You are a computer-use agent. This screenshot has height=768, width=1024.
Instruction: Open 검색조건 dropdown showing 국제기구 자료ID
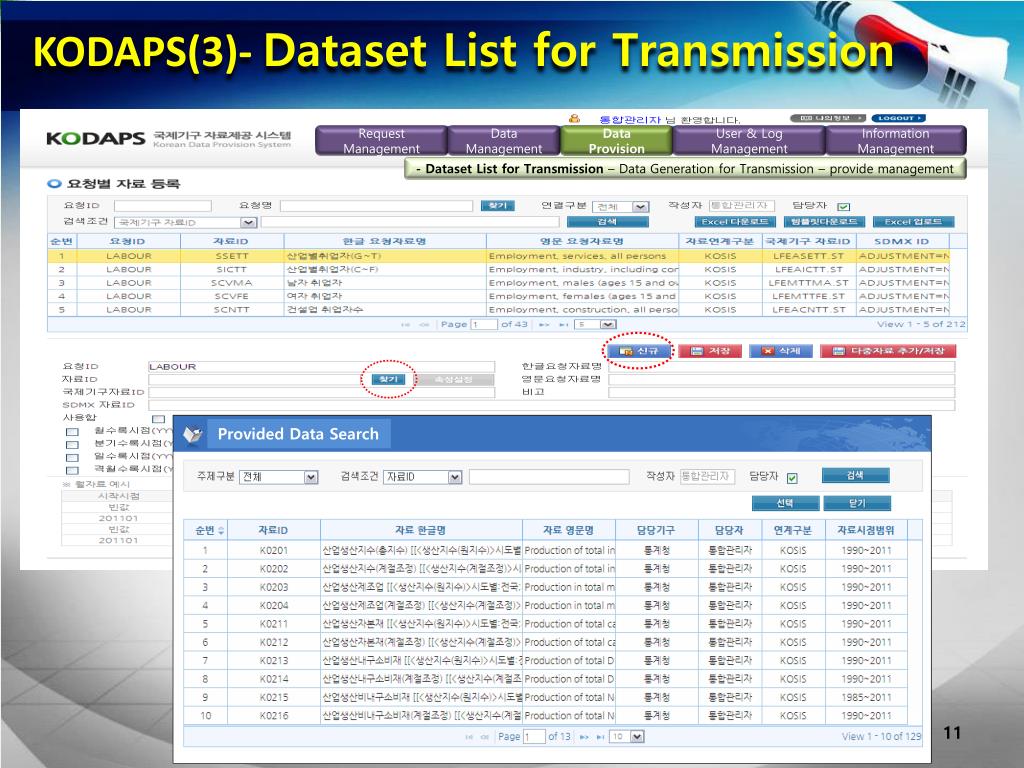(185, 223)
